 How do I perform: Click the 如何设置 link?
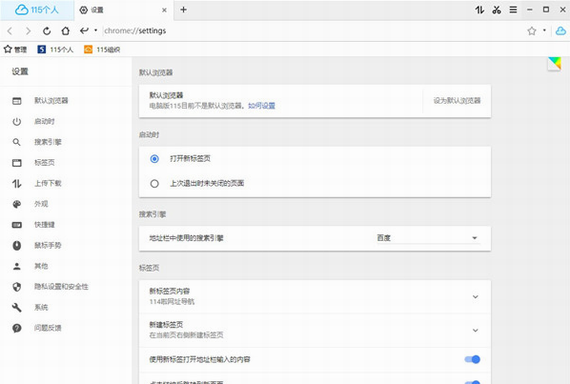261,106
